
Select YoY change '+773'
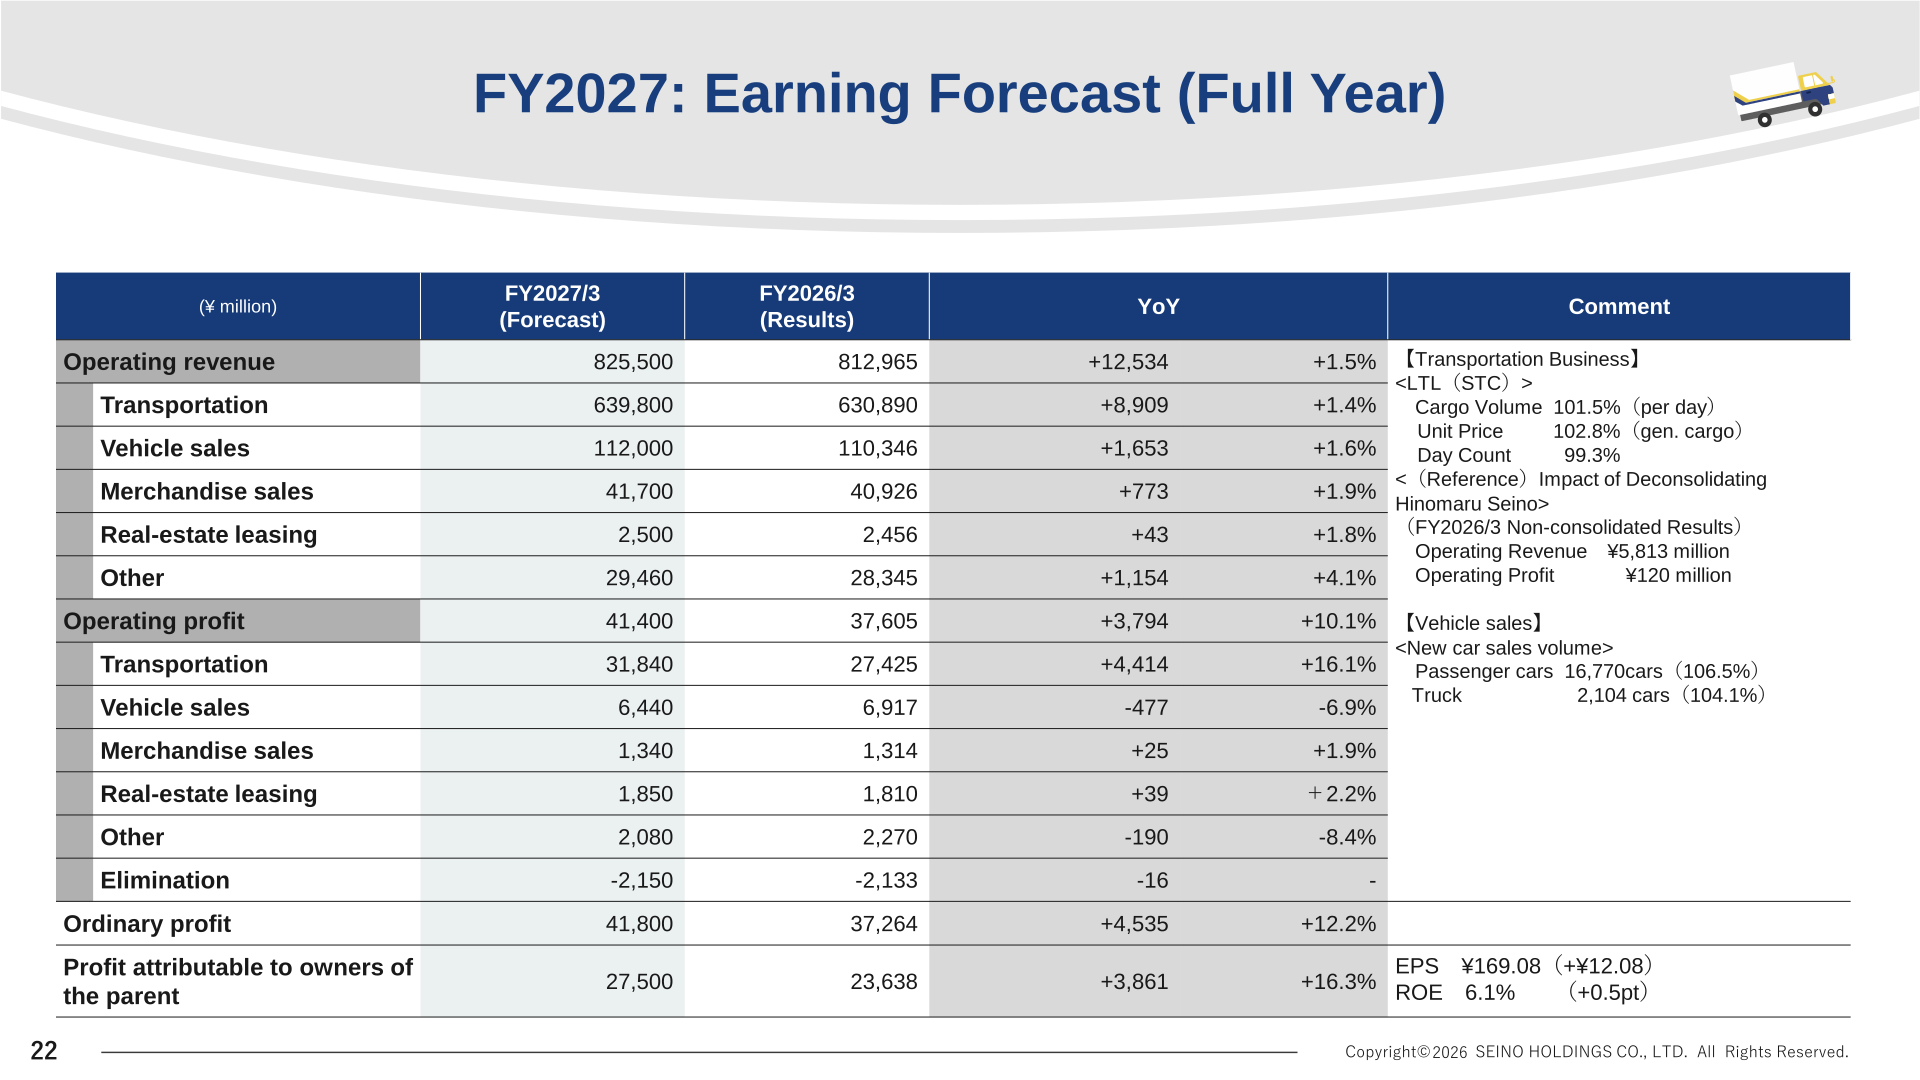1143,491
